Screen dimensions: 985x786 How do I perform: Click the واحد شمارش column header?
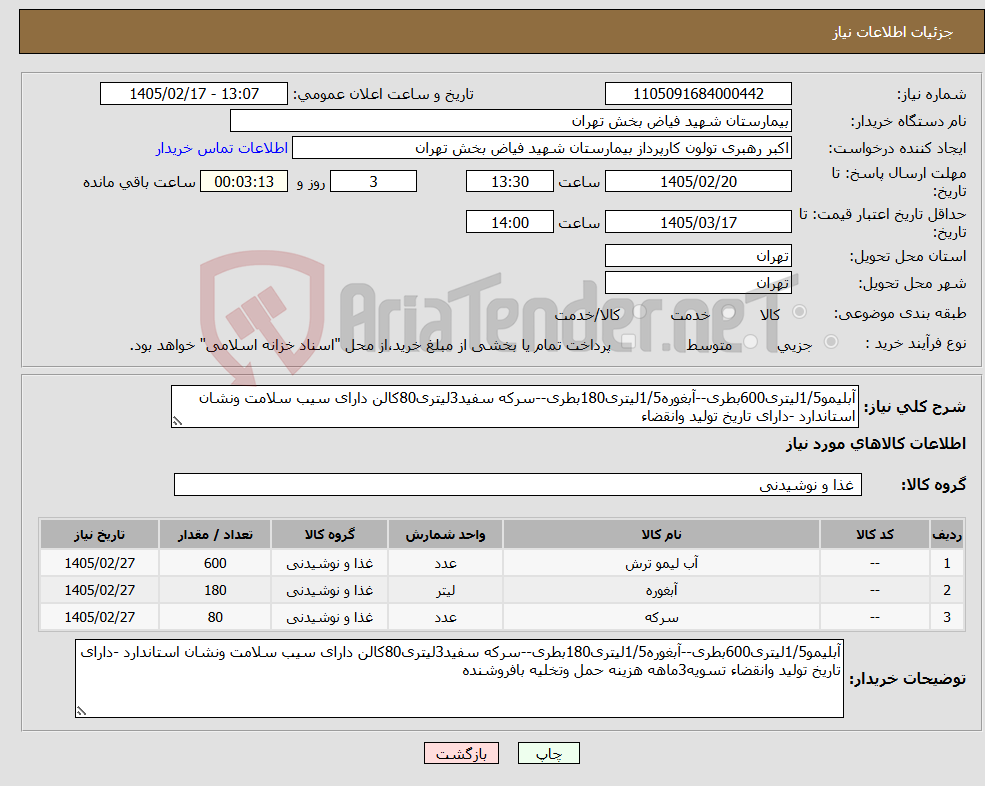[x=445, y=535]
